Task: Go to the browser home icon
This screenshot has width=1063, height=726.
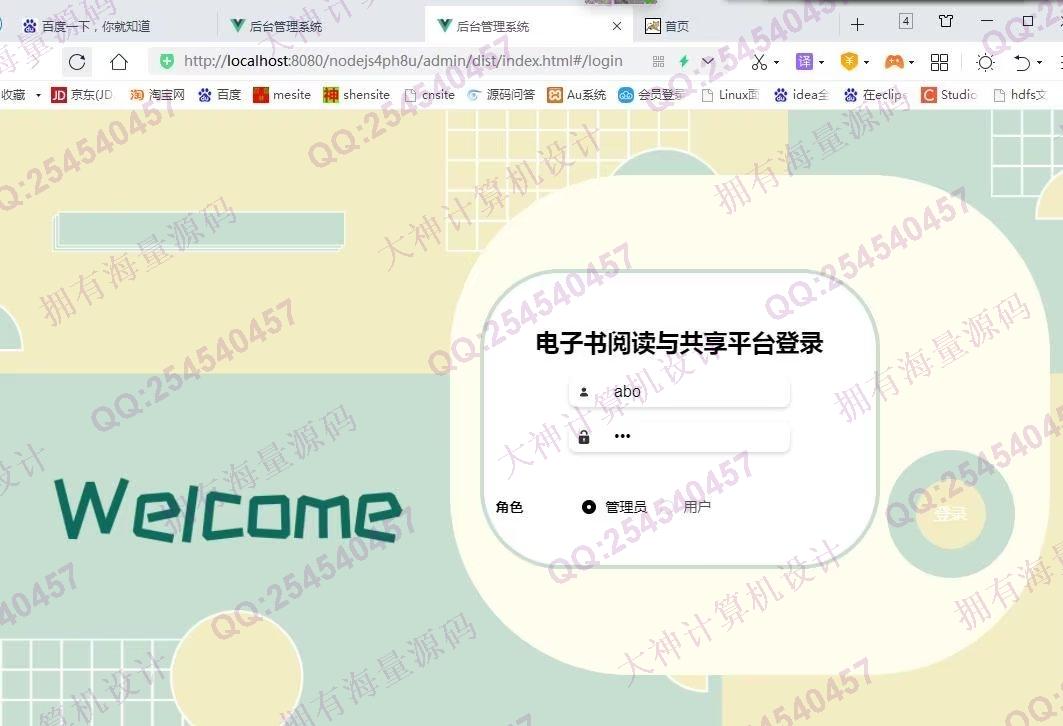Action: (119, 62)
